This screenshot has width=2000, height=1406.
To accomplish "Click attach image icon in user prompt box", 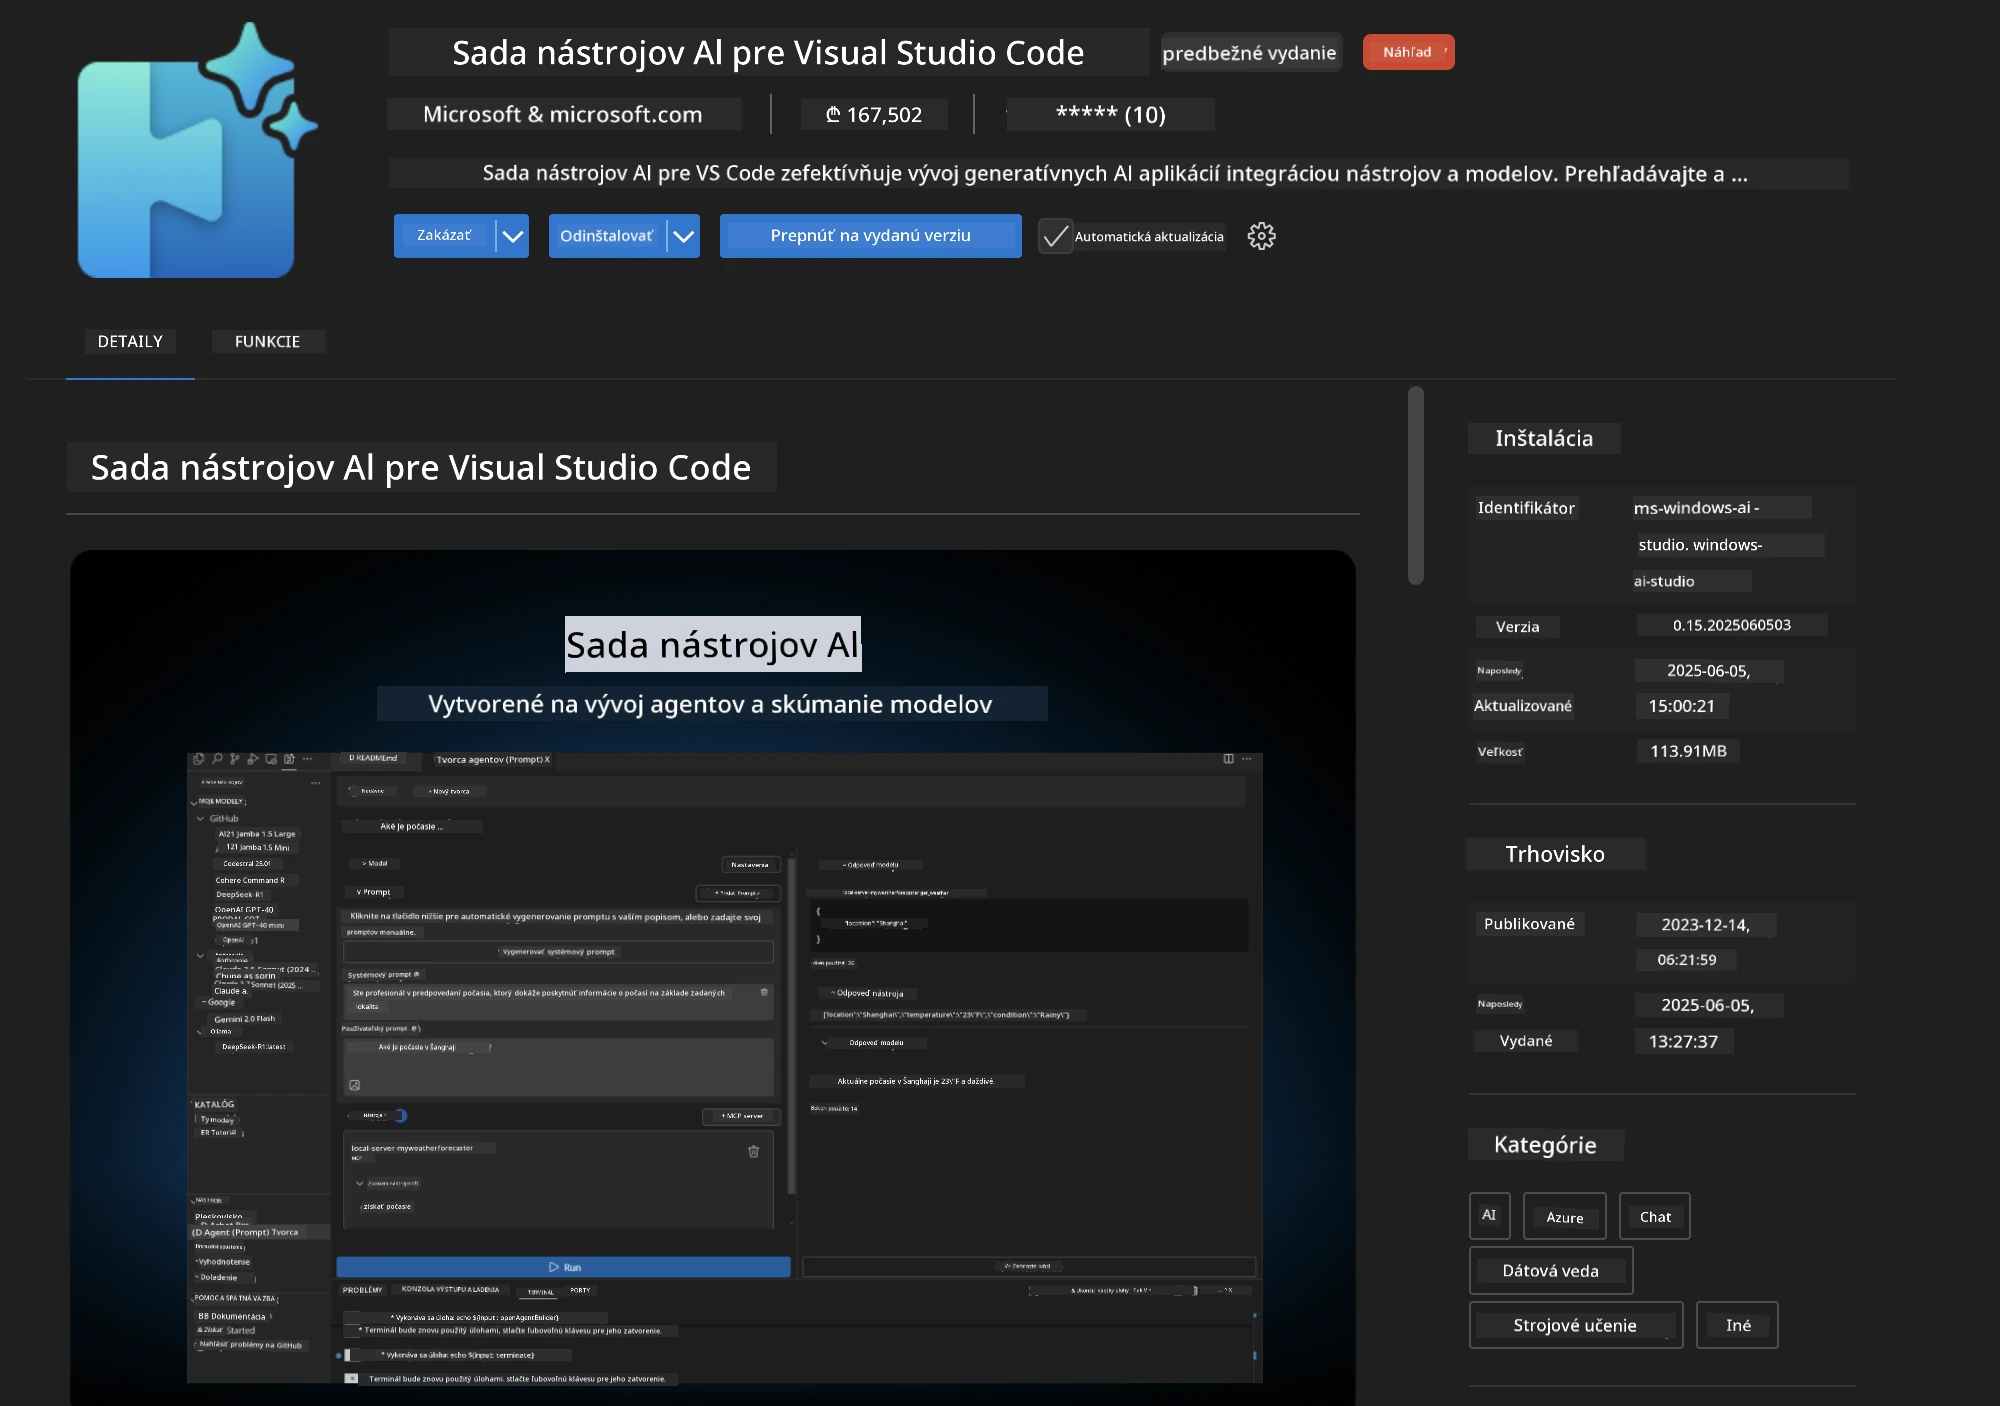I will pos(354,1085).
